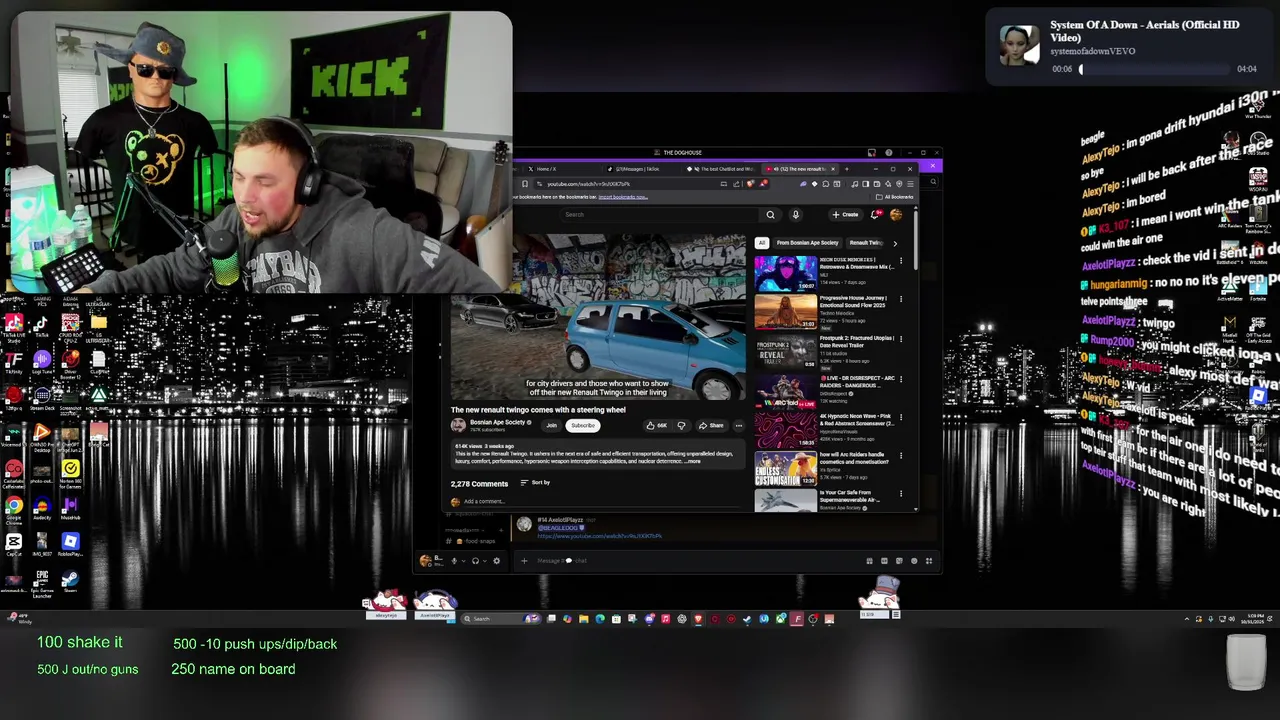1280x720 pixels.
Task: Click the browser address bar URL
Action: click(588, 184)
